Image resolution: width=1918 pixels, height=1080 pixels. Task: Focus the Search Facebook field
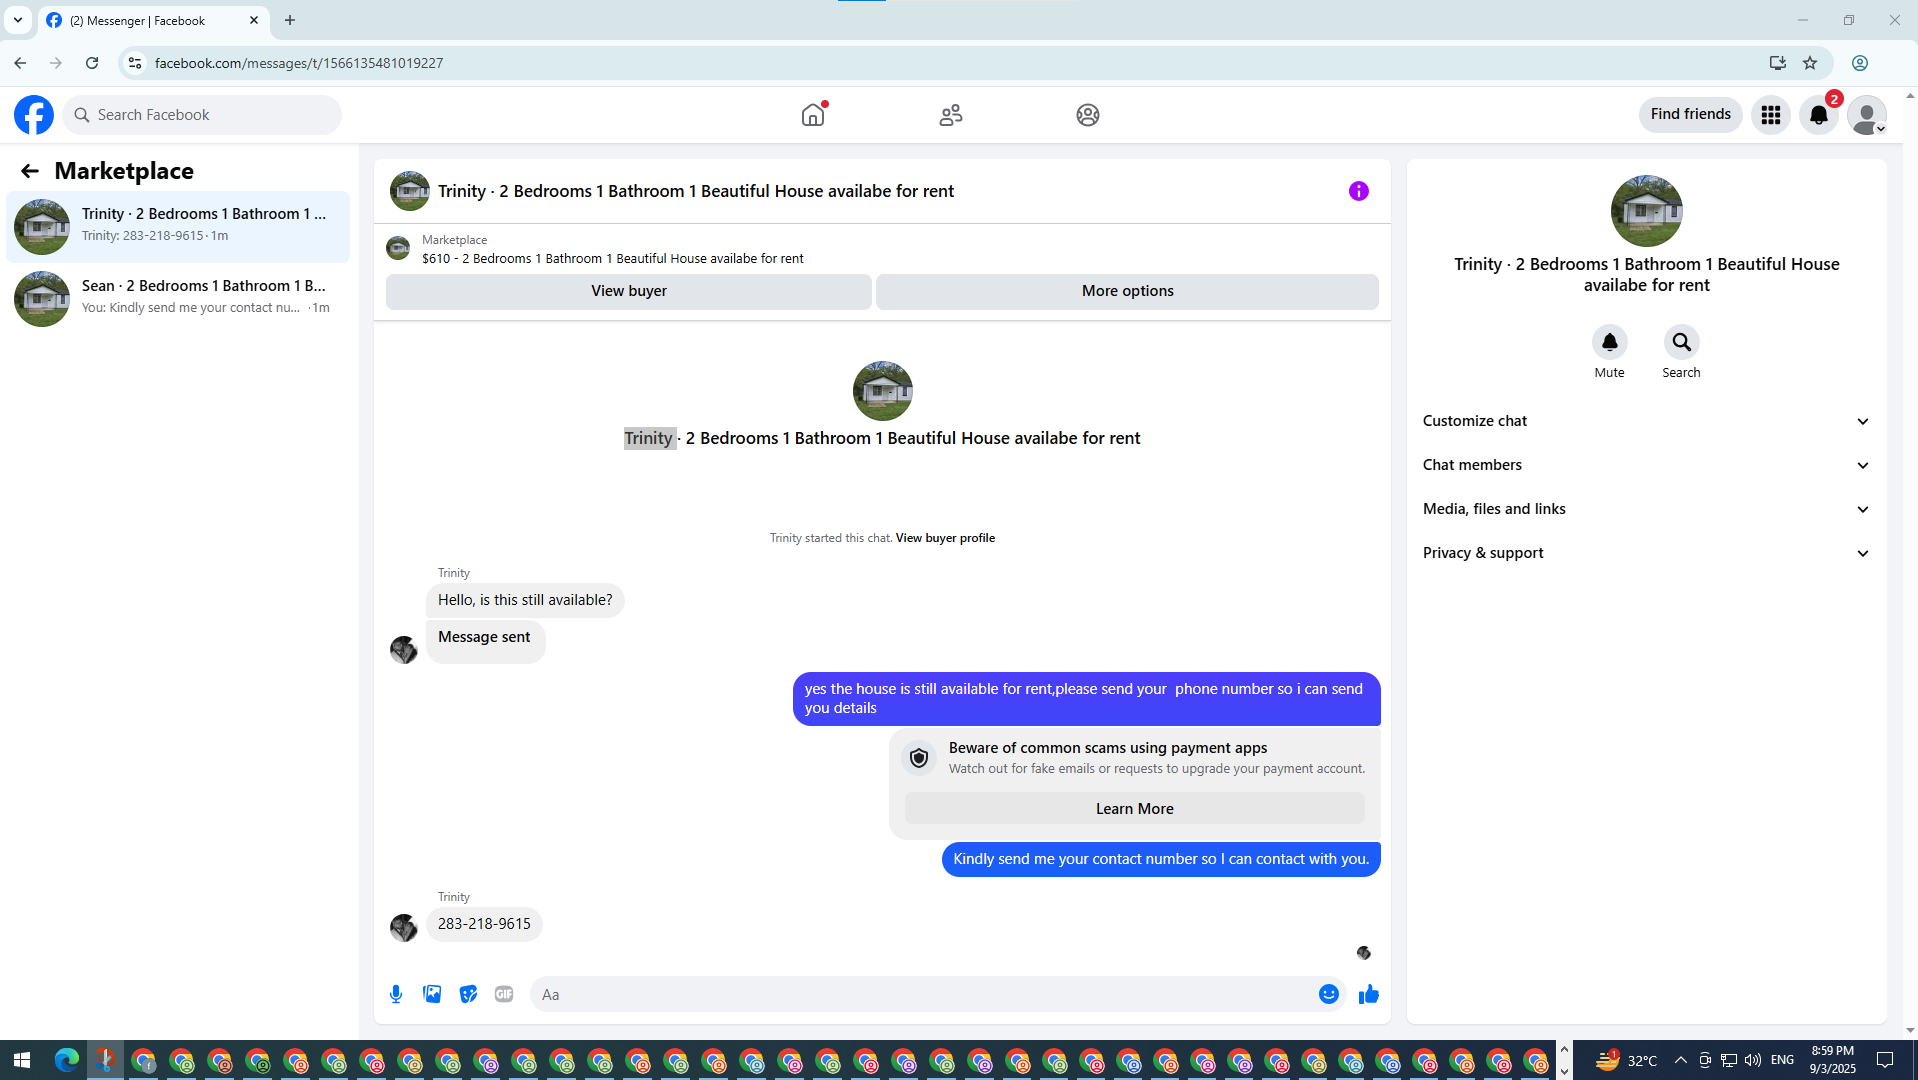pyautogui.click(x=202, y=115)
